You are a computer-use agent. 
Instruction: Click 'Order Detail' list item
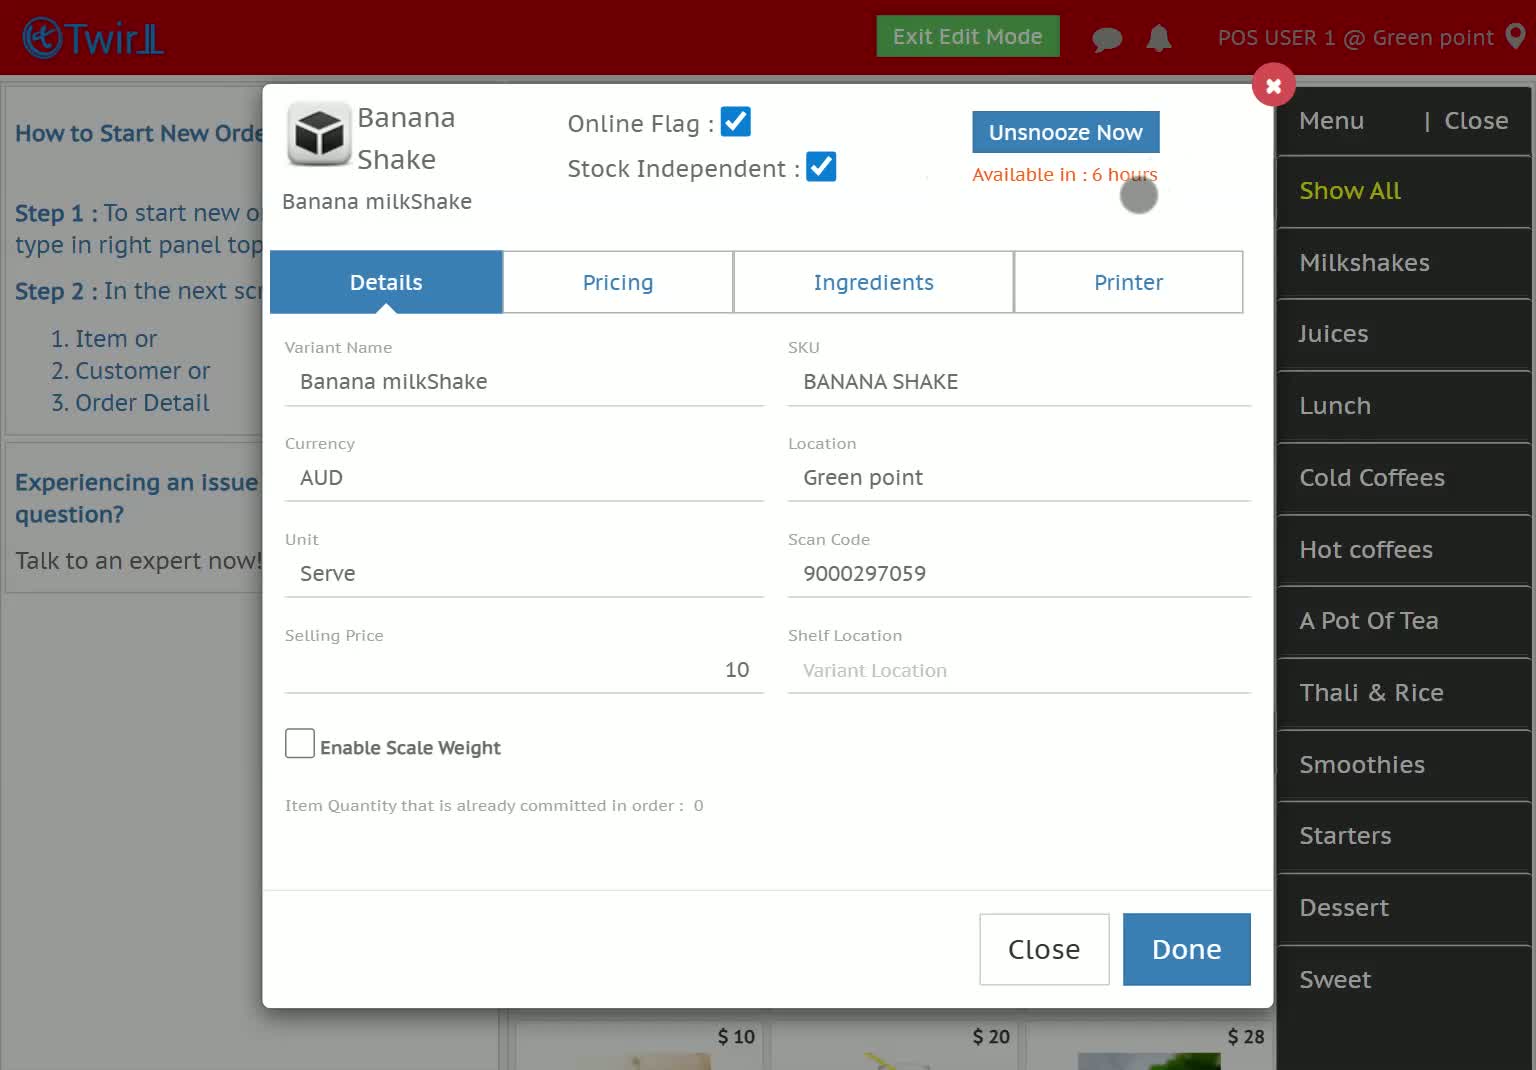(x=142, y=403)
